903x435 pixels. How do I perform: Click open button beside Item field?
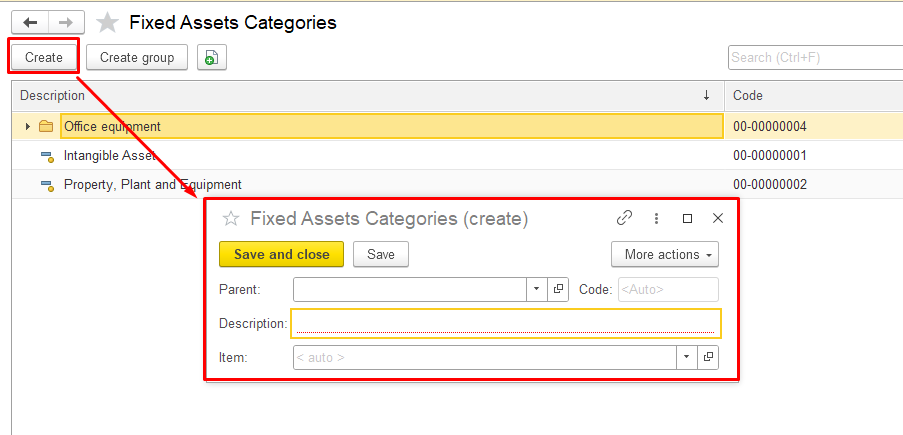pos(708,357)
